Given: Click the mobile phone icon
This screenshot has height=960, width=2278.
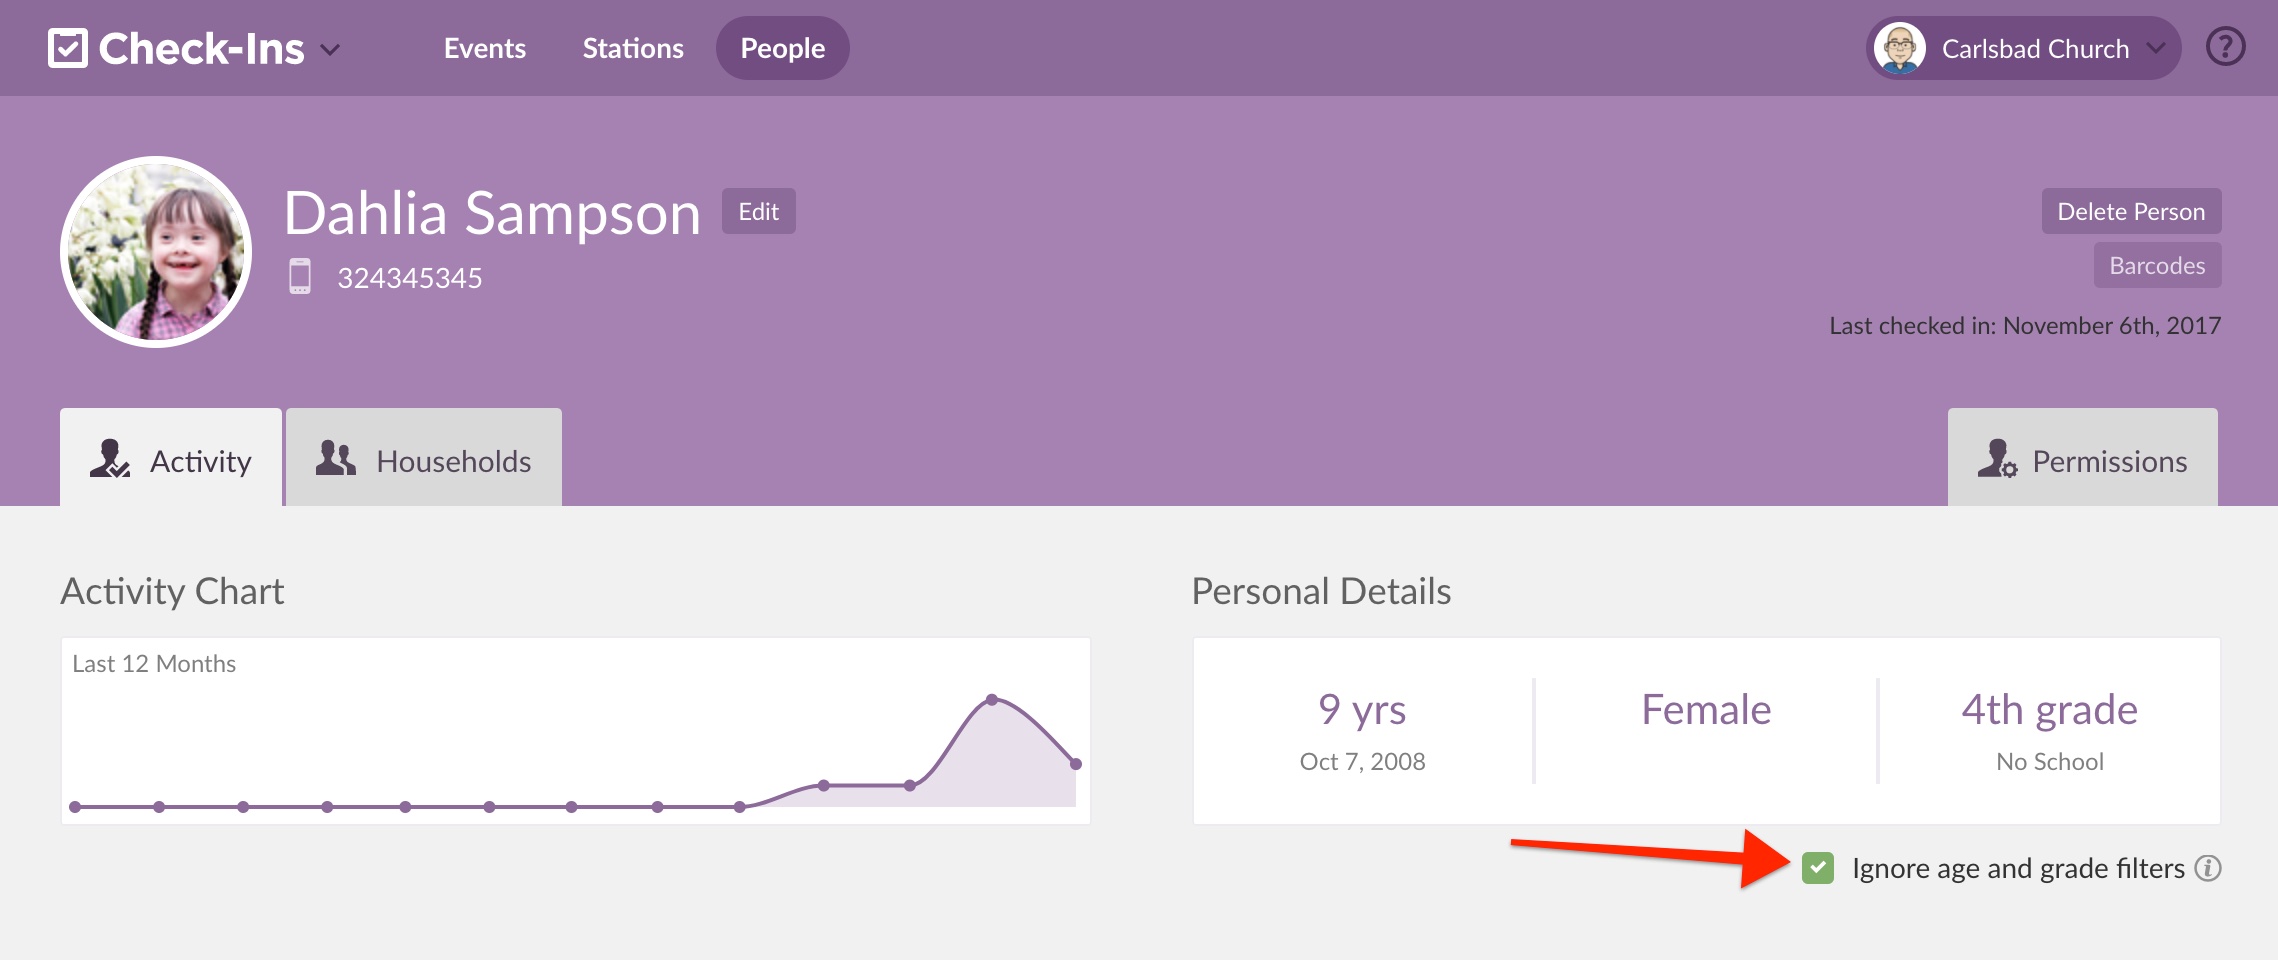Looking at the screenshot, I should (300, 277).
